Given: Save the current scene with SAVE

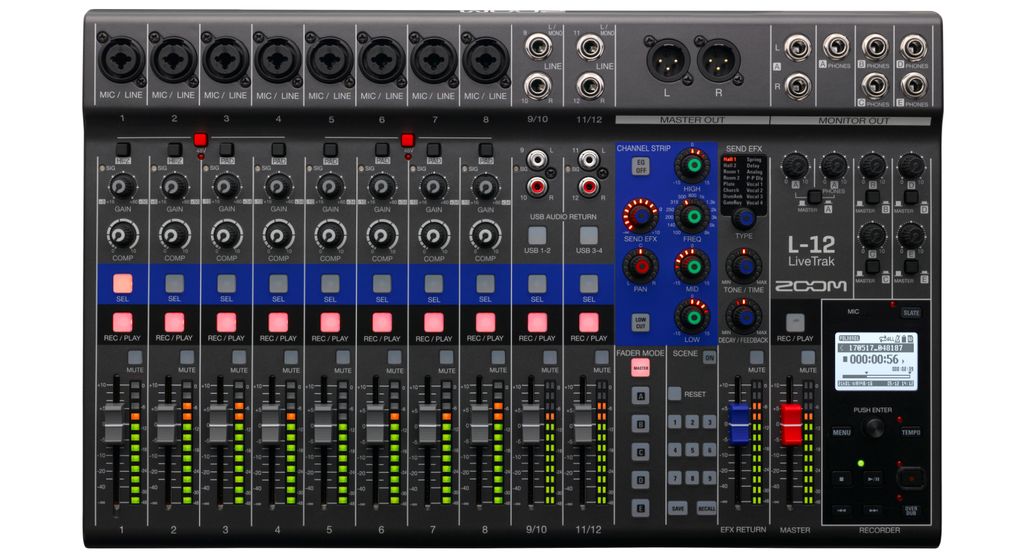Looking at the screenshot, I should point(677,508).
